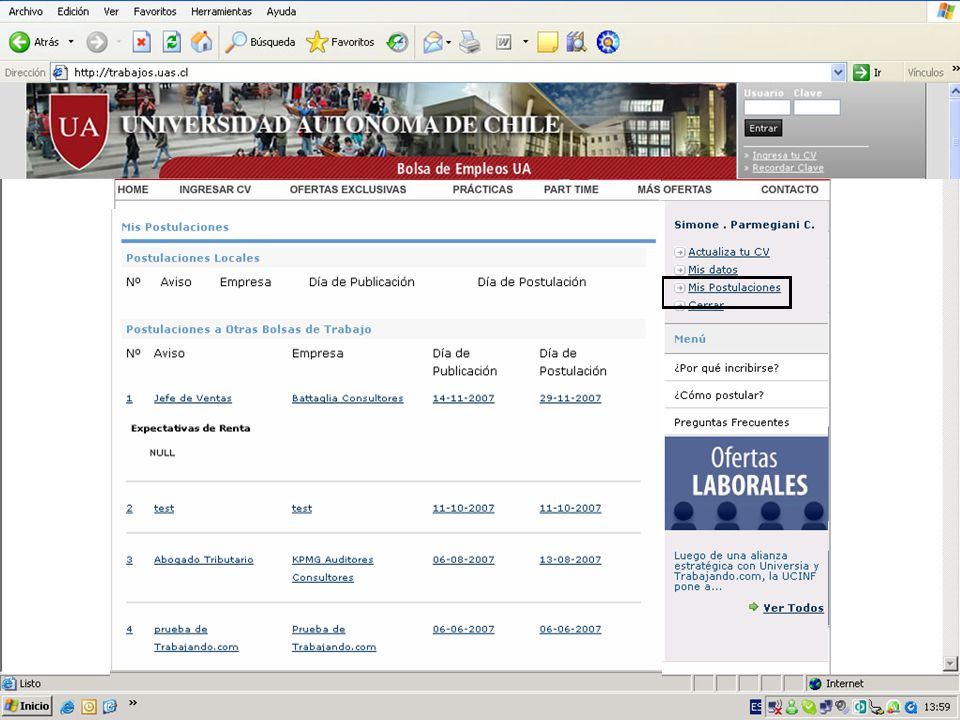Open the Archivo menu
The width and height of the screenshot is (960, 720).
pyautogui.click(x=26, y=11)
